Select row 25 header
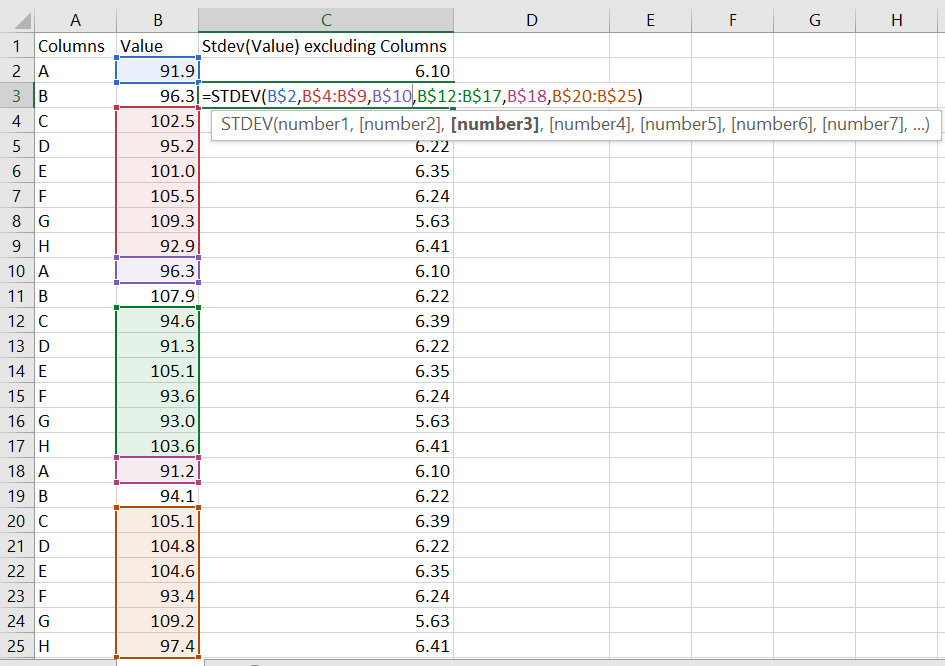Viewport: 945px width, 666px height. (16, 646)
